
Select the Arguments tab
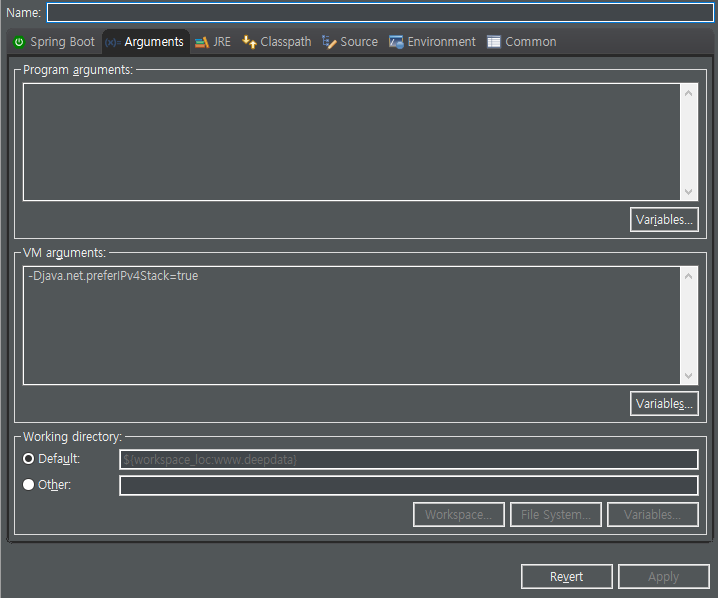(x=145, y=42)
